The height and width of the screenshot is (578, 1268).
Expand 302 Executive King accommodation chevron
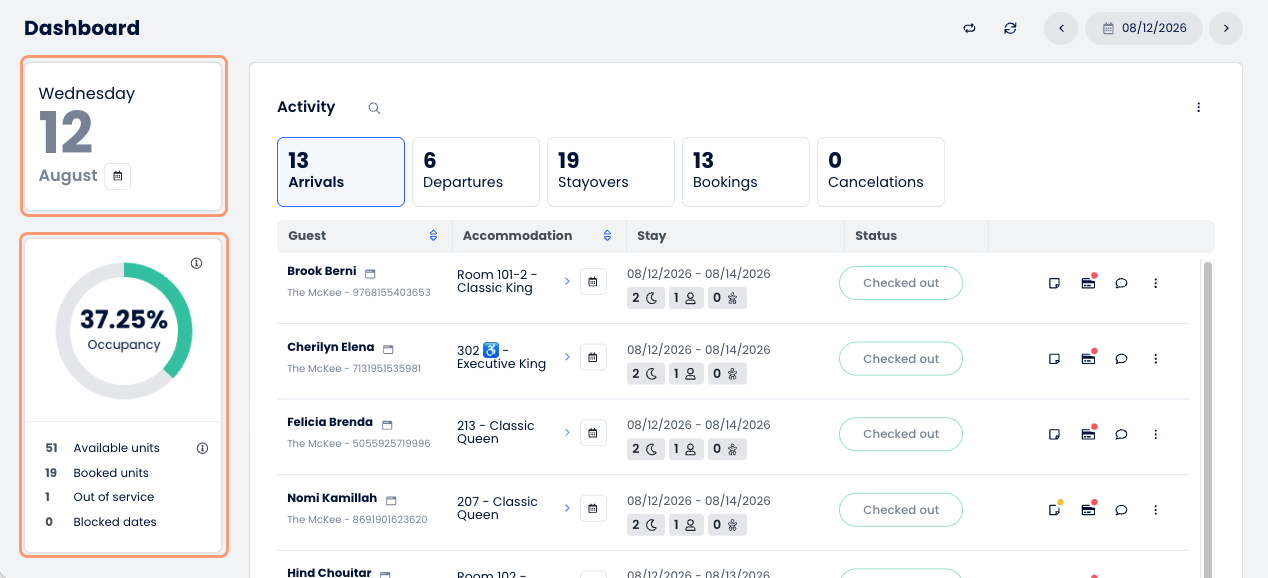click(x=567, y=357)
